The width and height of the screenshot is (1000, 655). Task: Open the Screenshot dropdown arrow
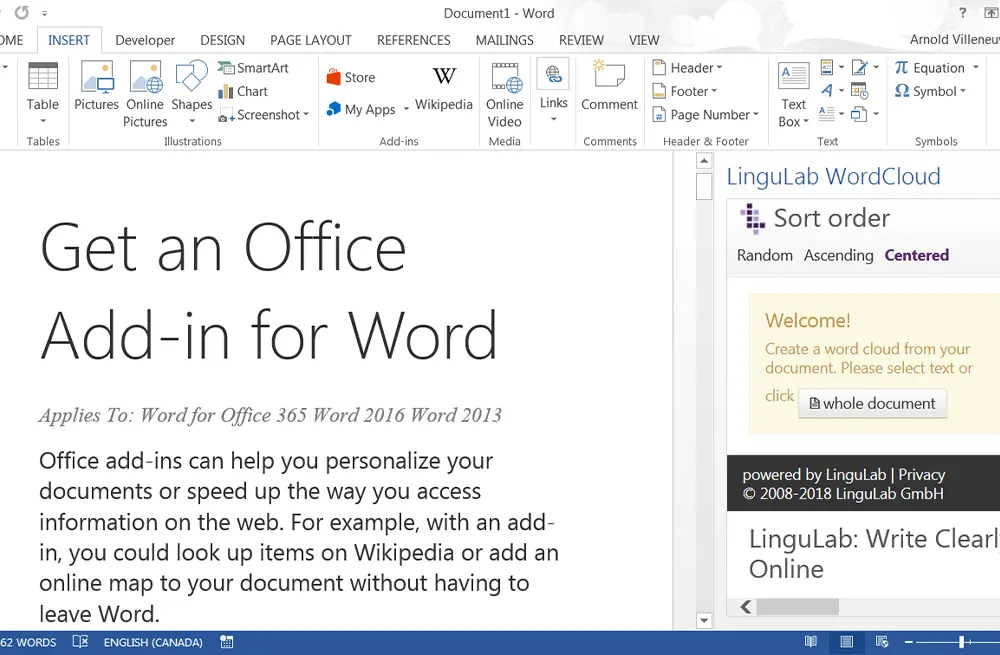[306, 115]
